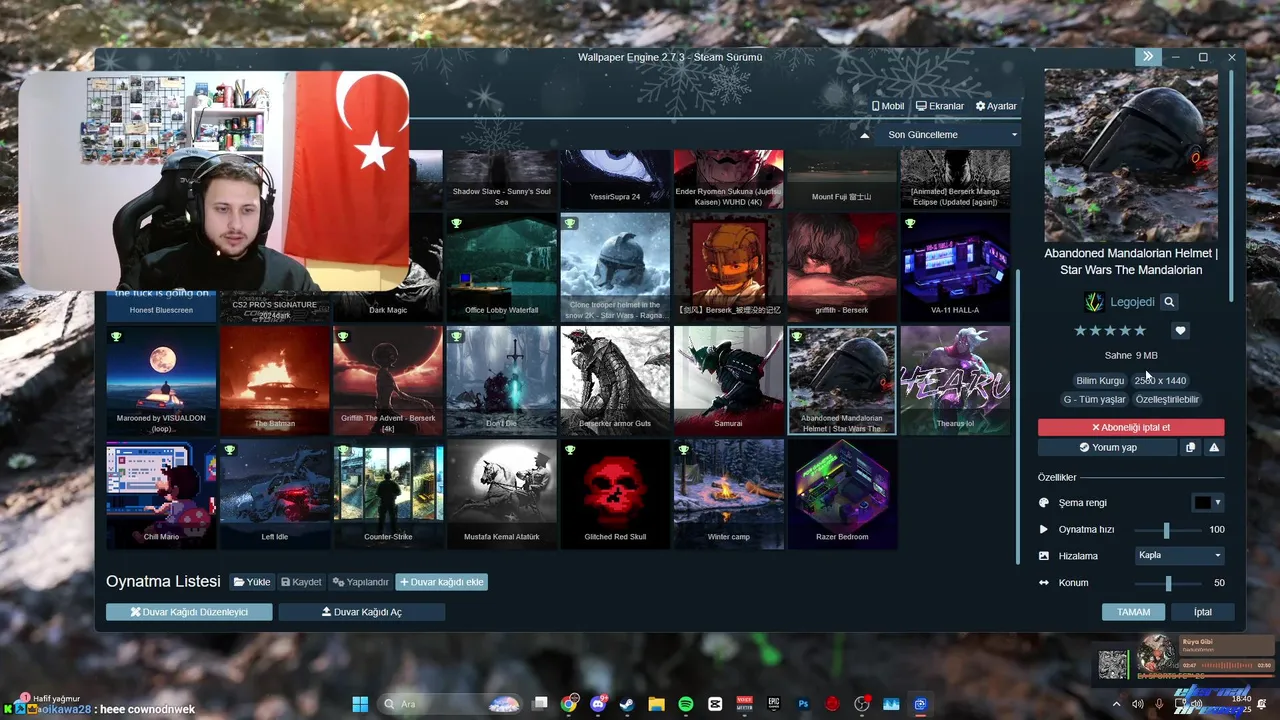Select the Chill Mario wallpaper
The image size is (1280, 720).
tap(161, 494)
